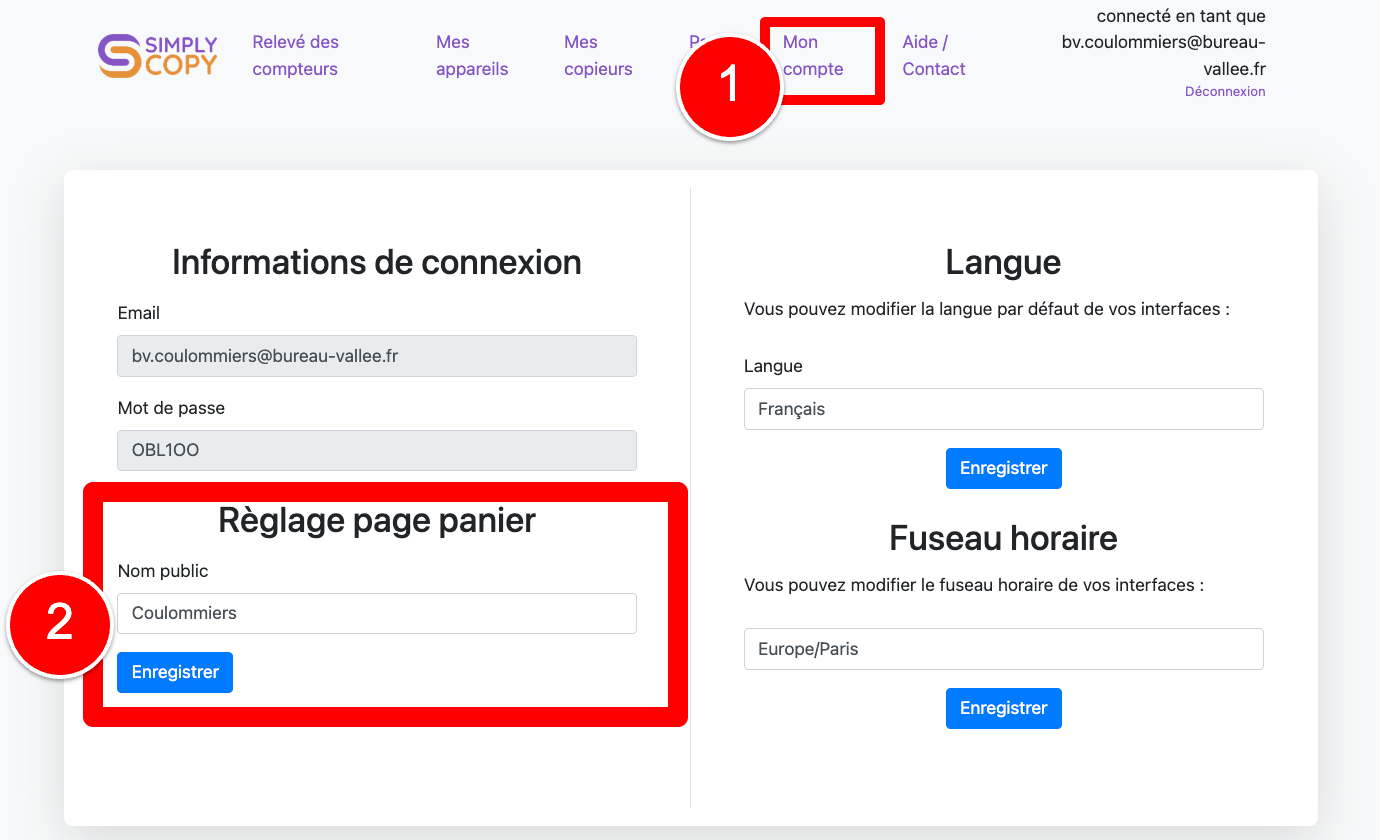
Task: Select Mon compte in the navigation
Action: pos(813,56)
